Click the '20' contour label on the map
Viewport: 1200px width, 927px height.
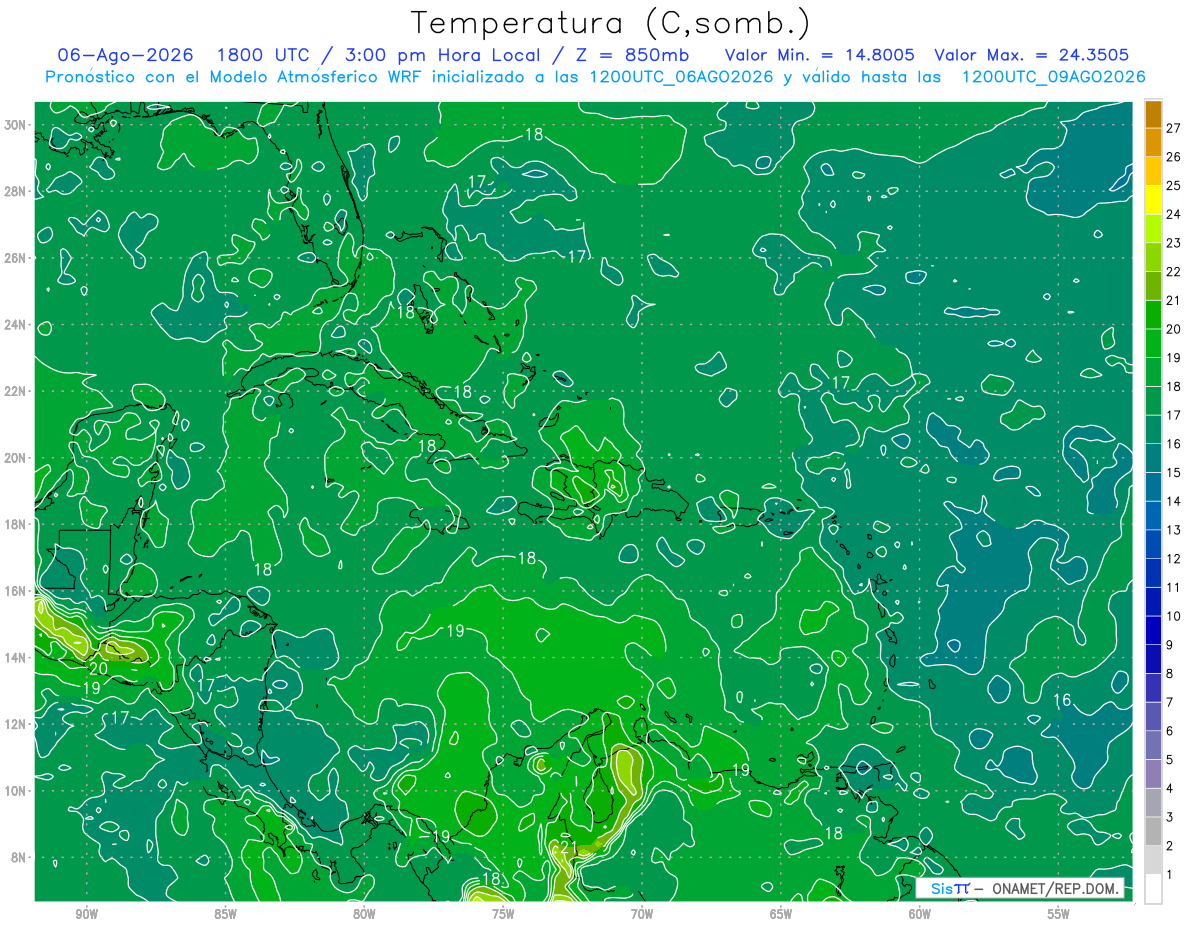[x=98, y=669]
